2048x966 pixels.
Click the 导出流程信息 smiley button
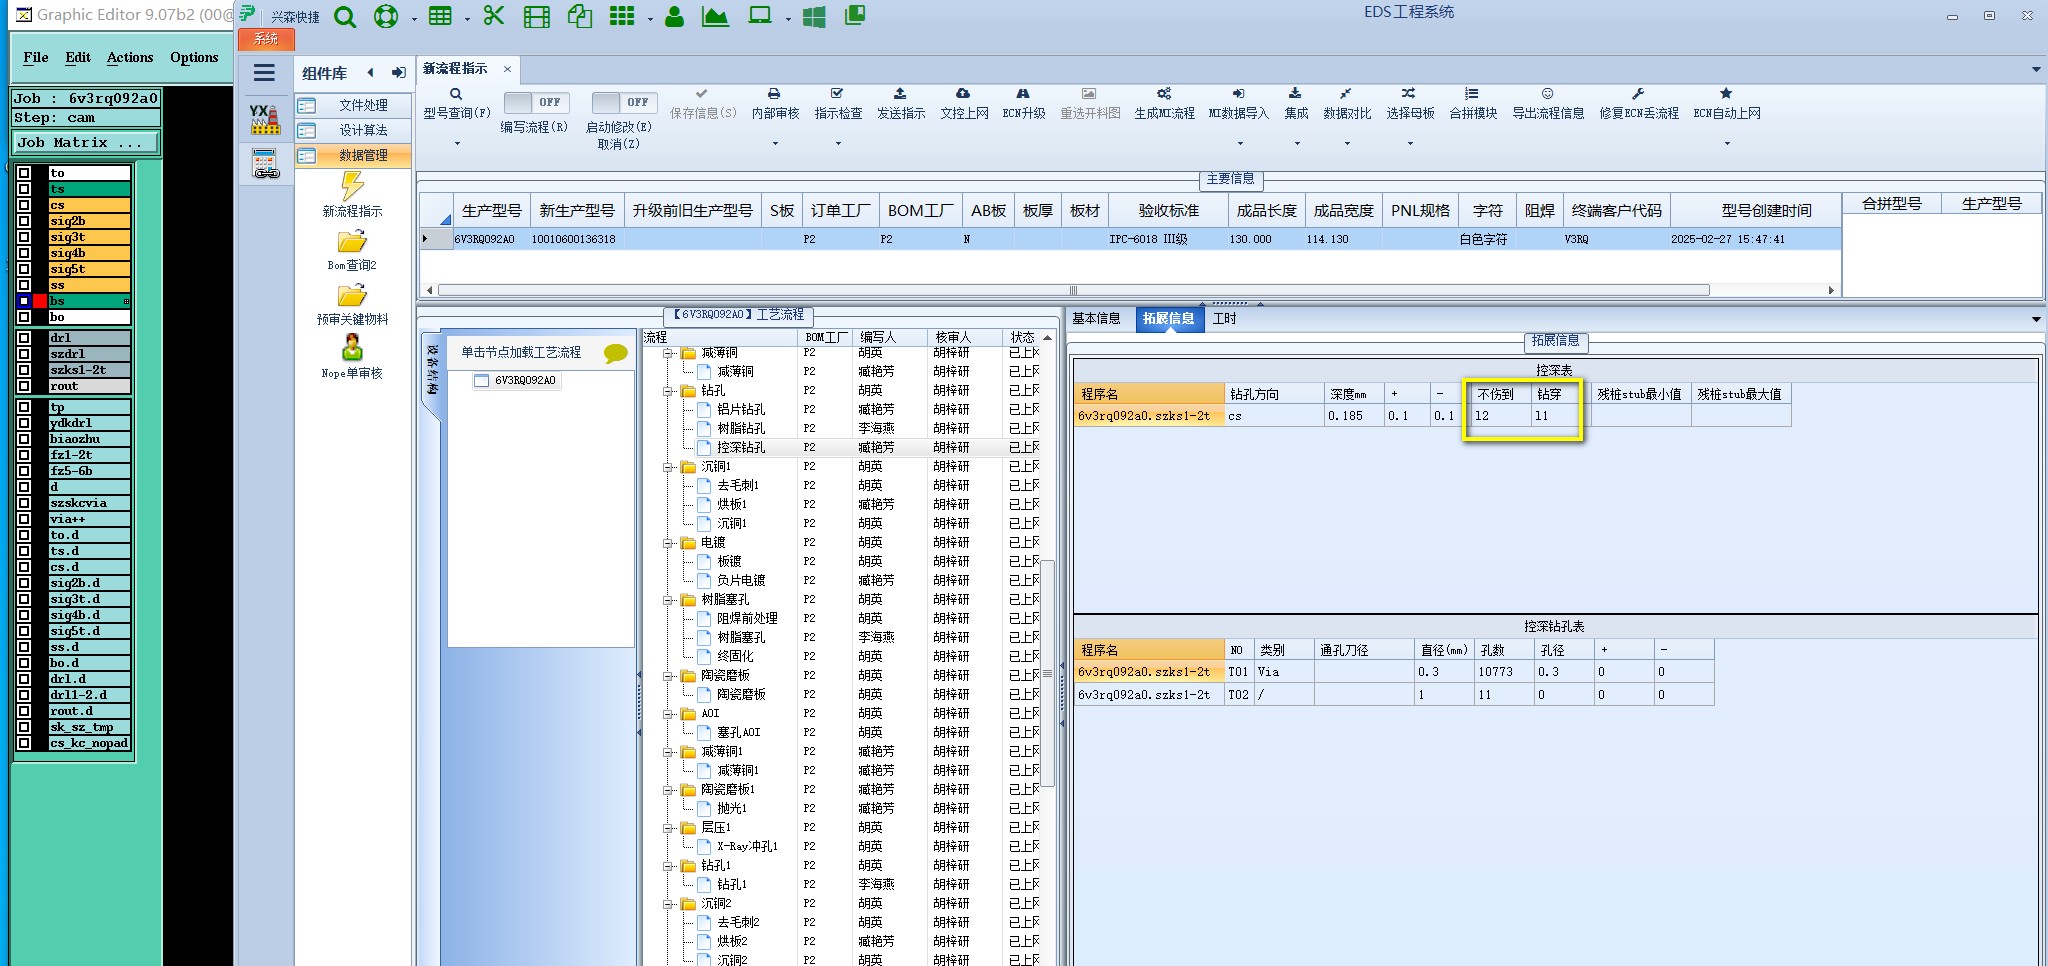[x=1548, y=104]
